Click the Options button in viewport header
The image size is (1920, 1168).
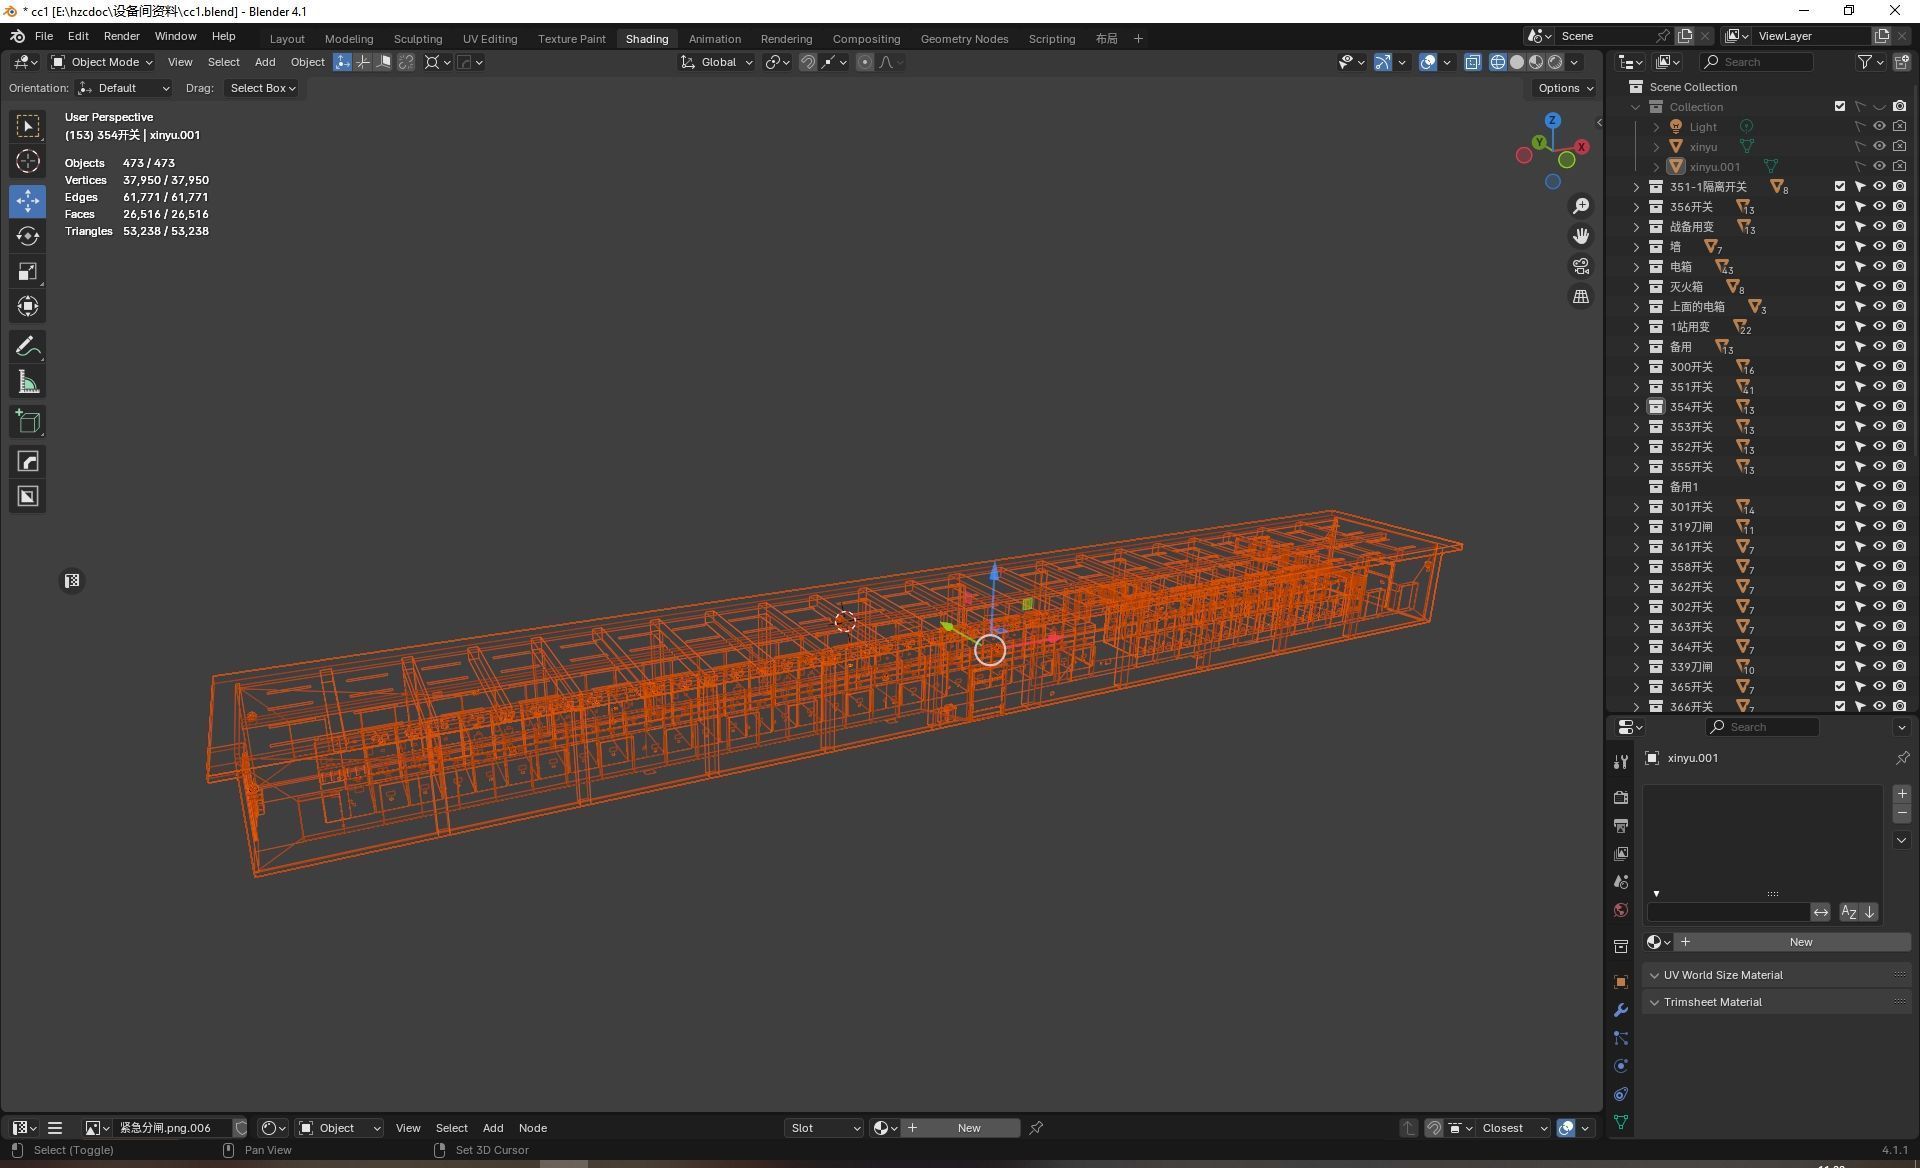(1564, 88)
